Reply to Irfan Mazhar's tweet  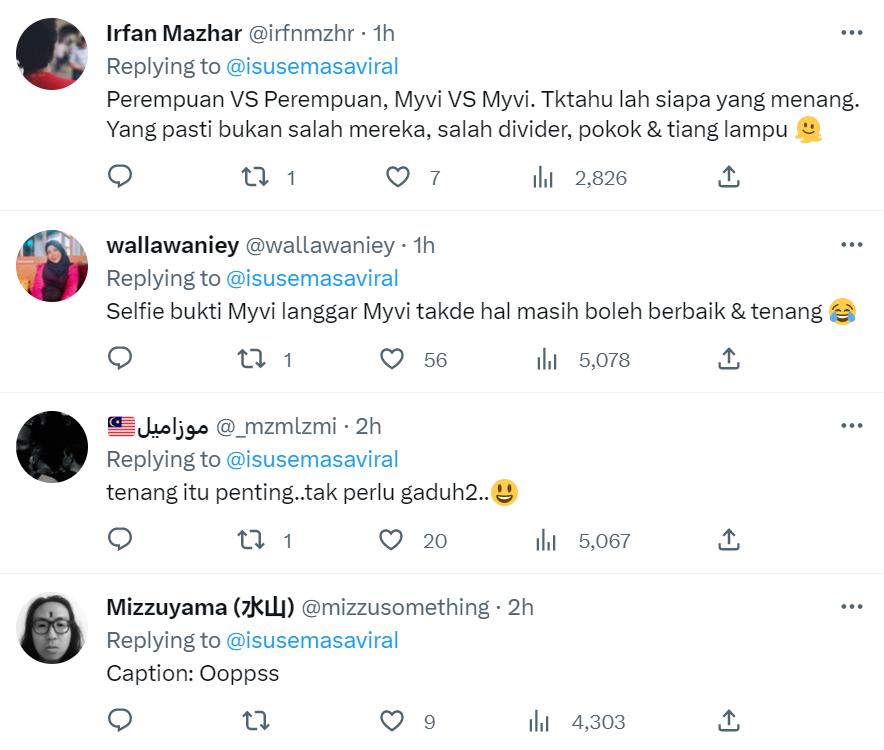120,178
